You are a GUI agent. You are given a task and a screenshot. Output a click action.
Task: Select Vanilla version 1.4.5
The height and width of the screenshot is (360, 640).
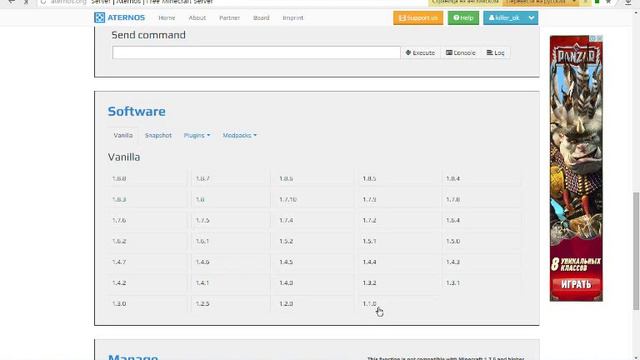click(314, 262)
